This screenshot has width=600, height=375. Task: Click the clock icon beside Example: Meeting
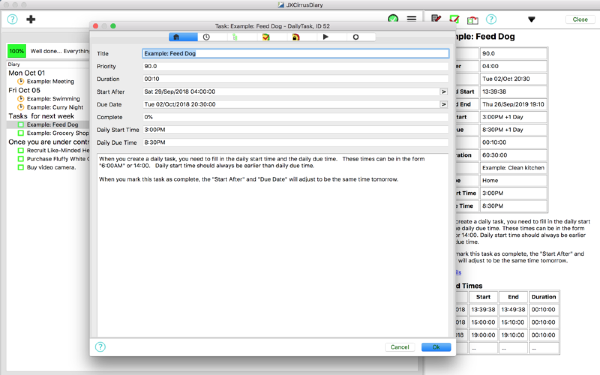tap(21, 81)
